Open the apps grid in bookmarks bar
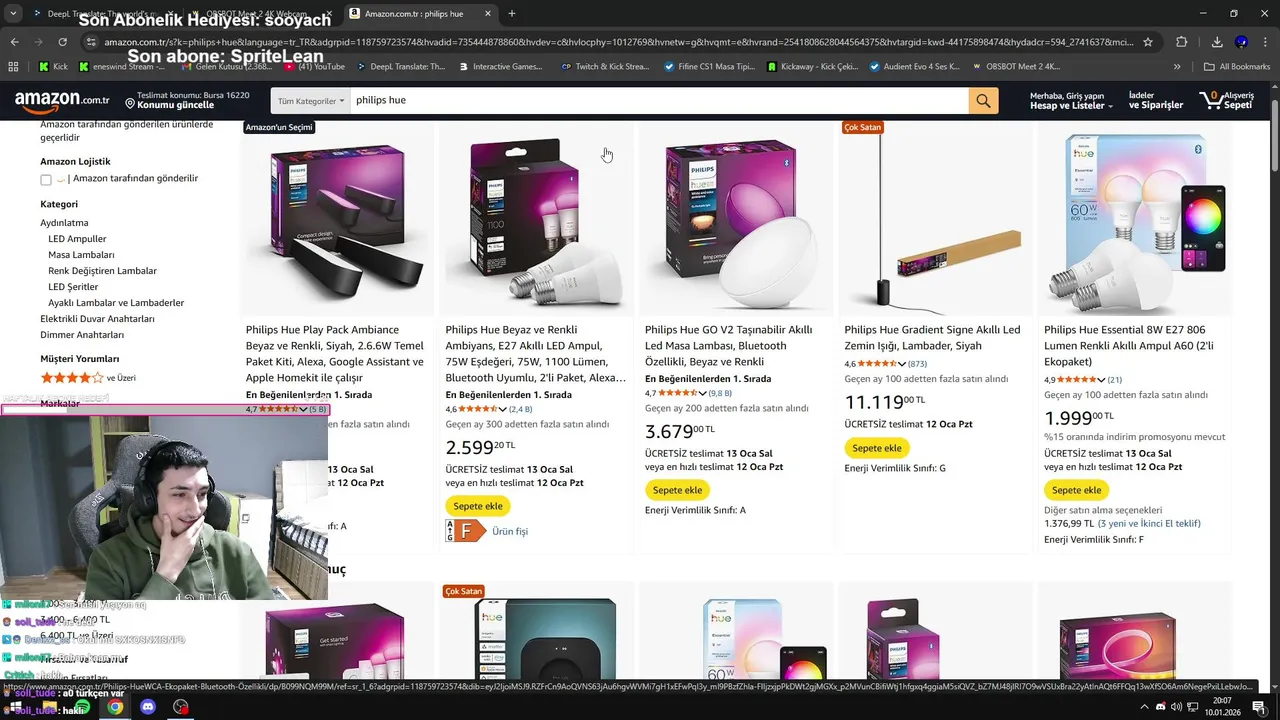Image resolution: width=1280 pixels, height=720 pixels. tap(13, 67)
